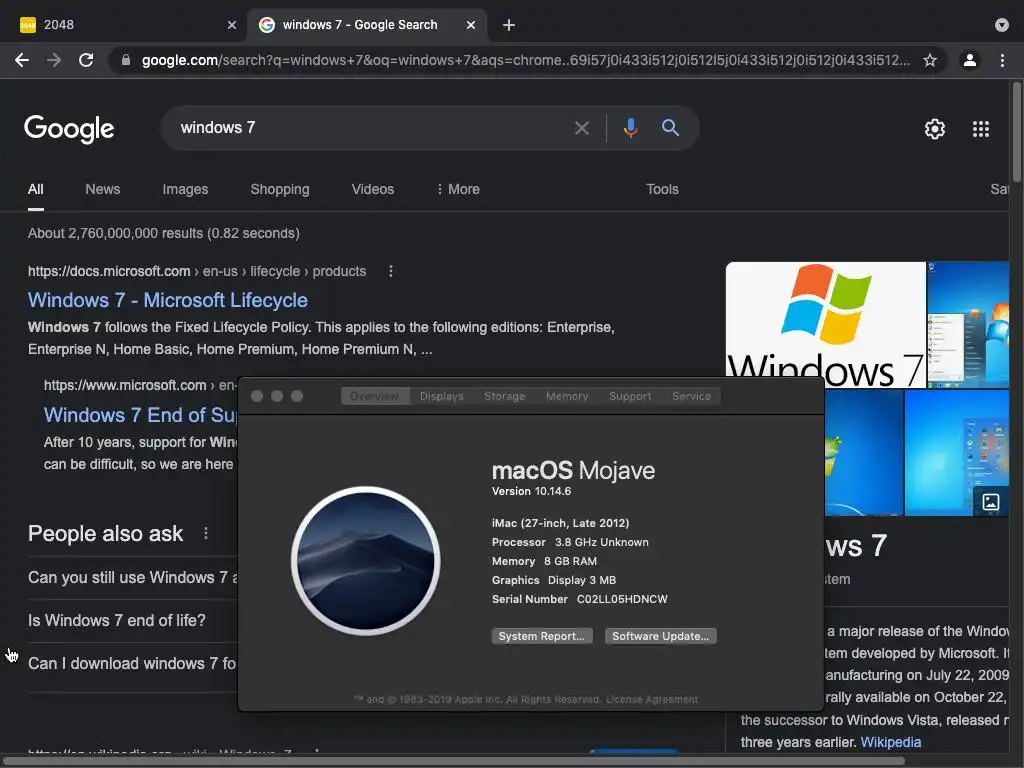The width and height of the screenshot is (1024, 768).
Task: Open a new browser tab
Action: [x=509, y=25]
